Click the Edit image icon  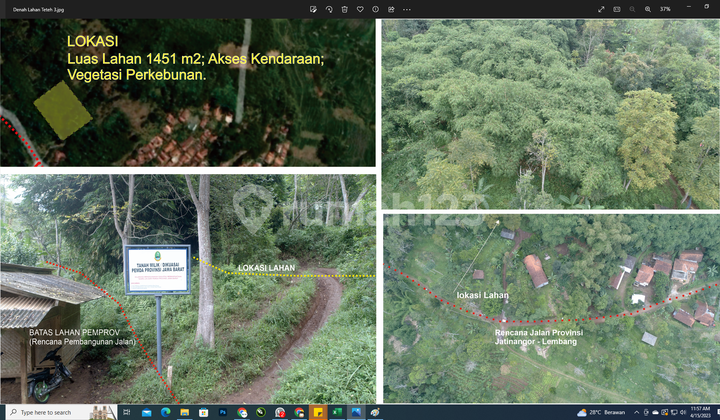tap(313, 9)
